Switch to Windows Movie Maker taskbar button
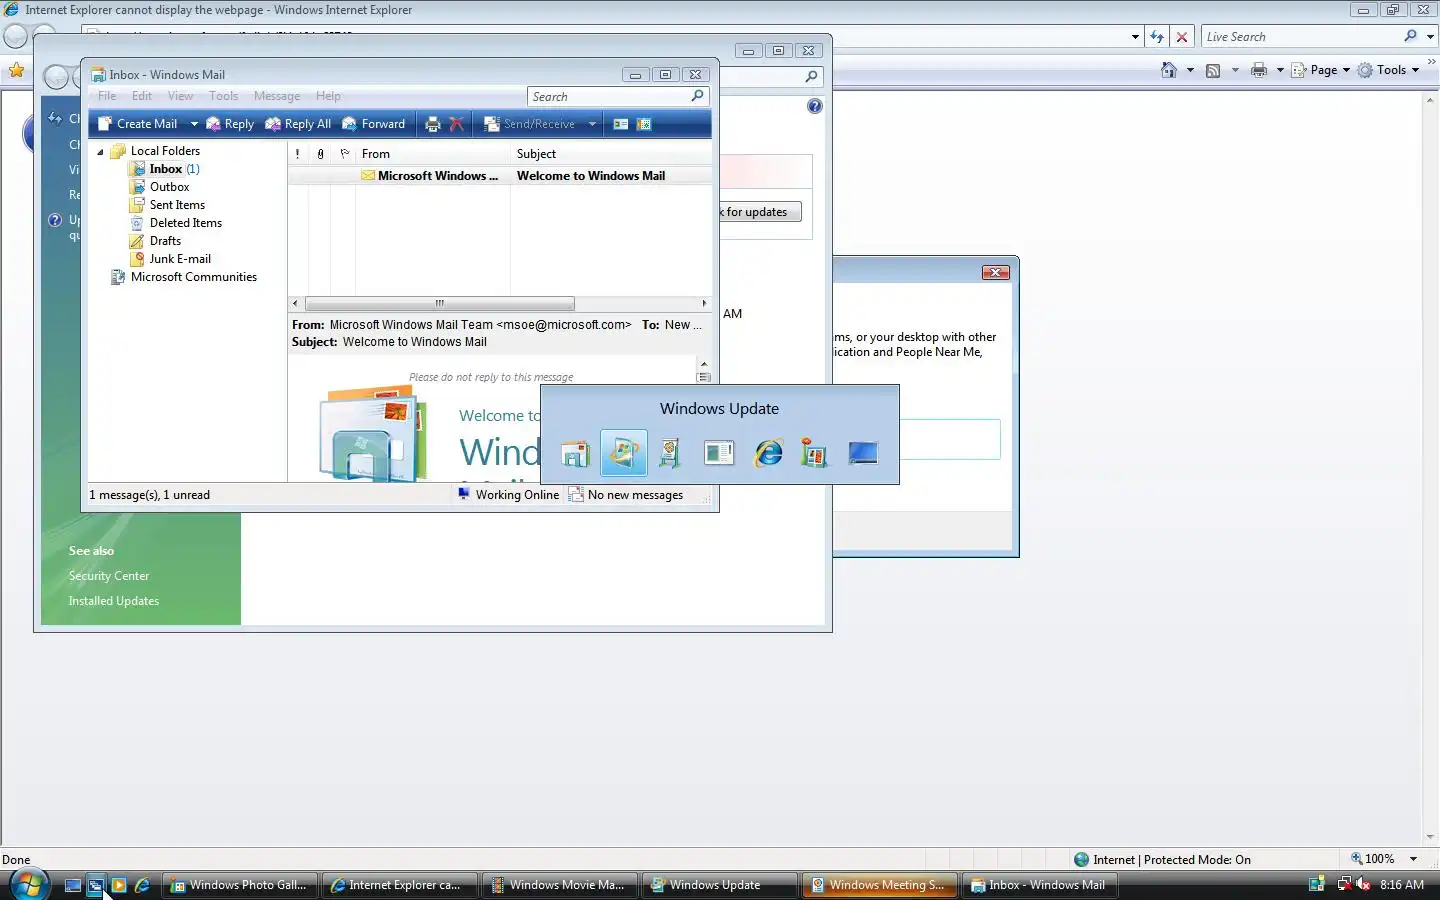 tap(559, 885)
